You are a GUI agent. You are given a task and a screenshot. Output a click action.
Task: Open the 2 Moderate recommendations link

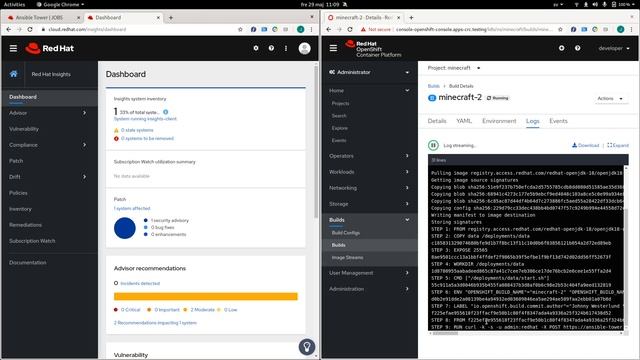[202, 309]
